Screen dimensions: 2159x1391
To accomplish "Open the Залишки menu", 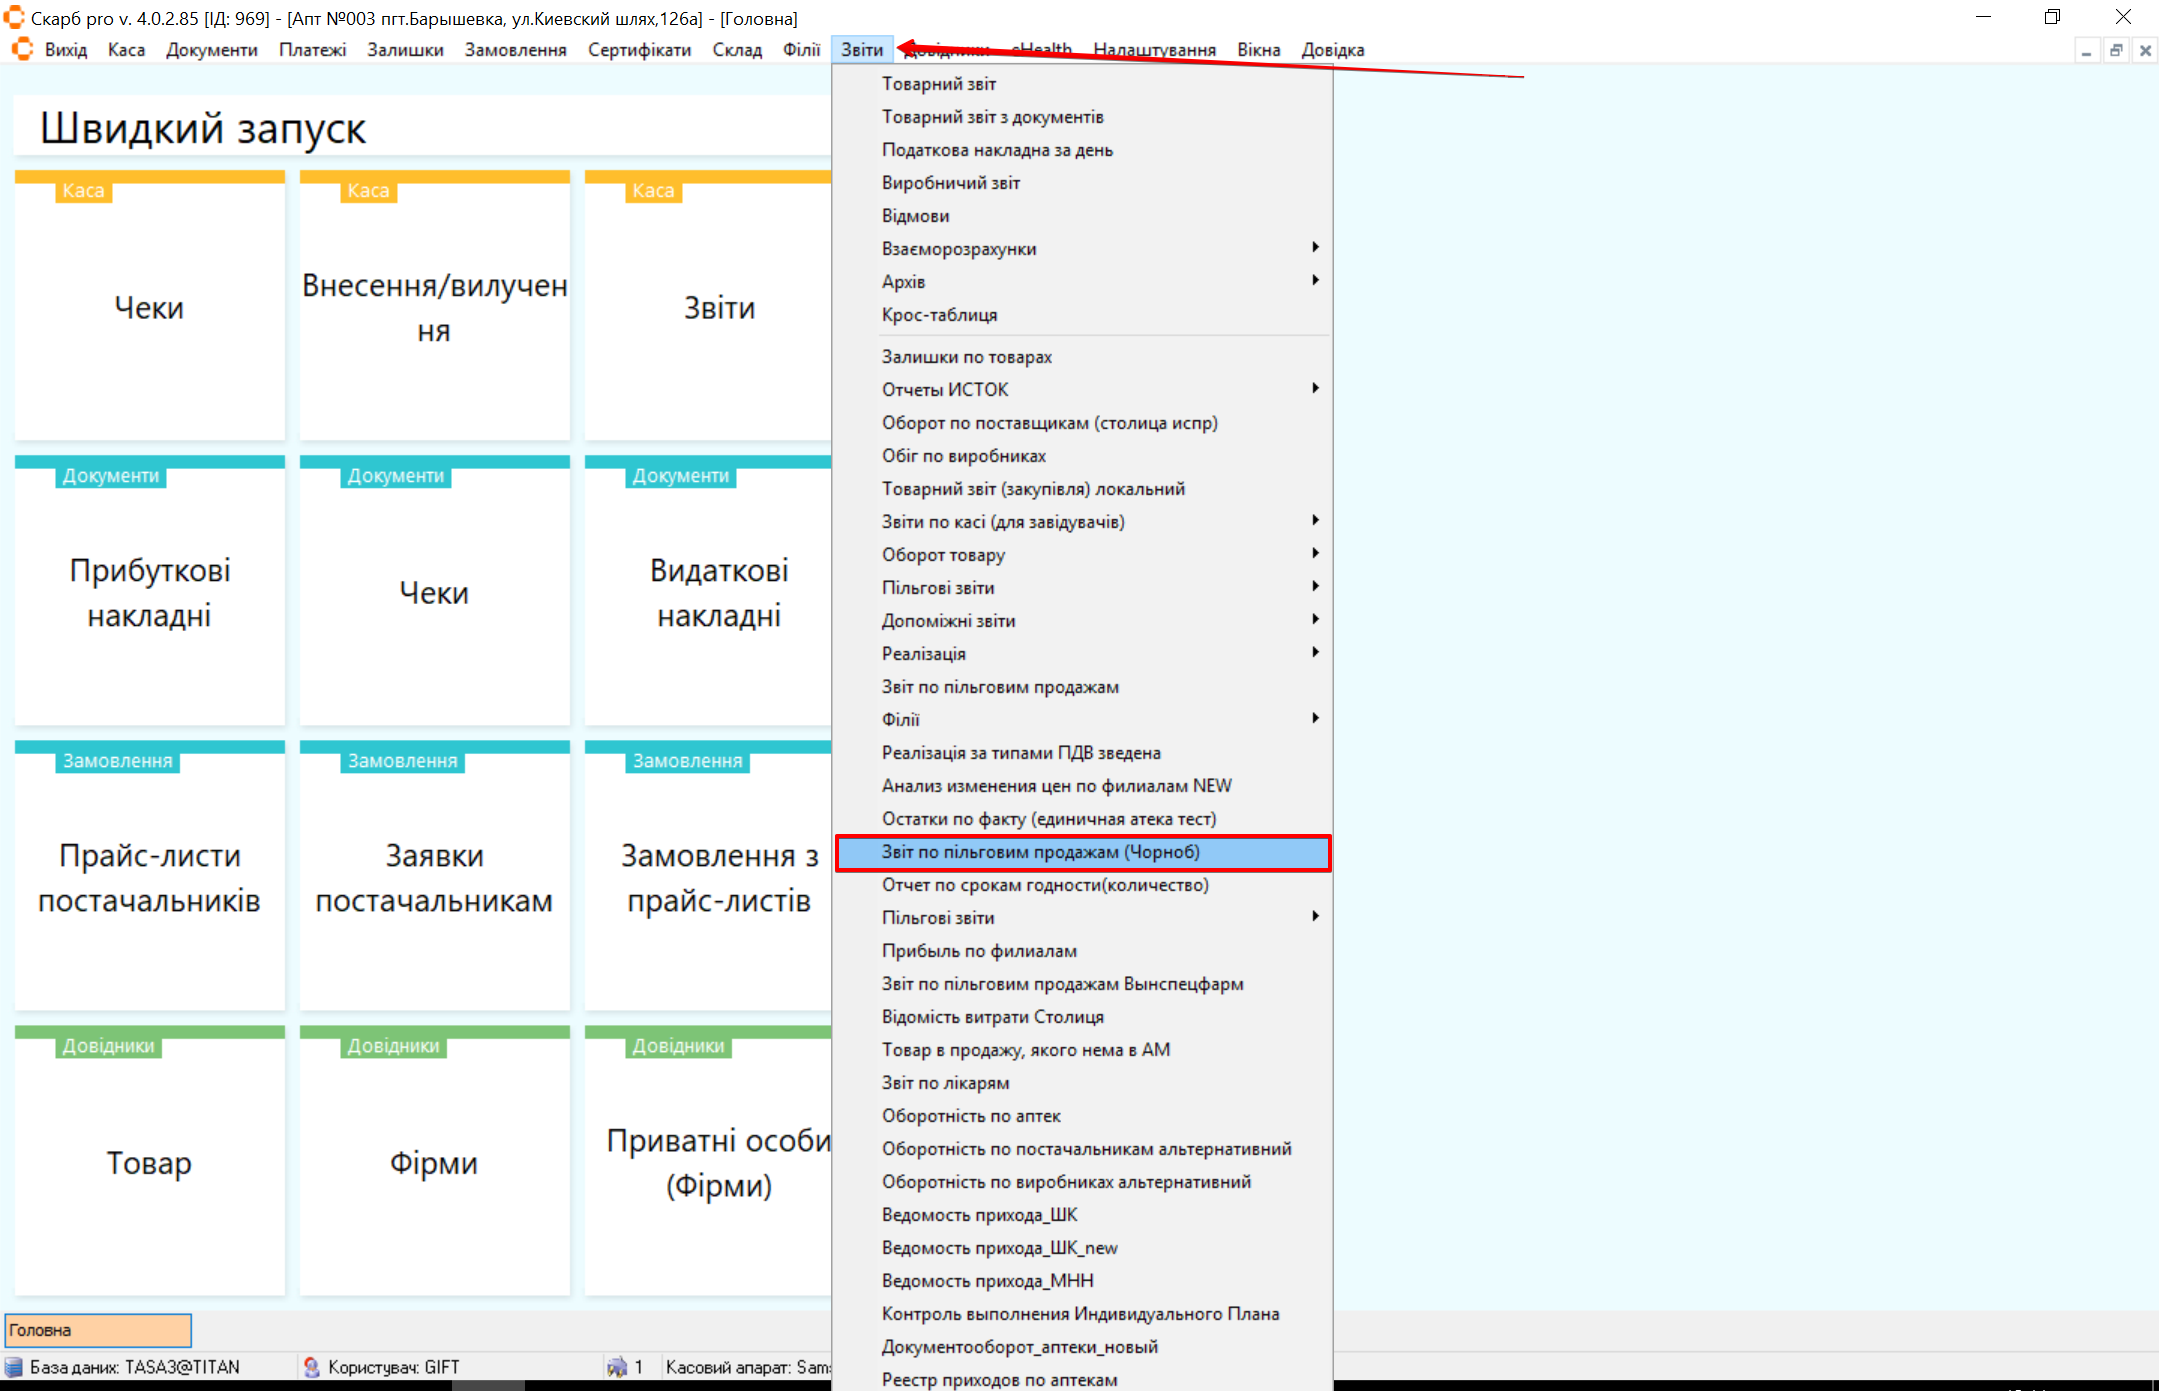I will point(405,50).
